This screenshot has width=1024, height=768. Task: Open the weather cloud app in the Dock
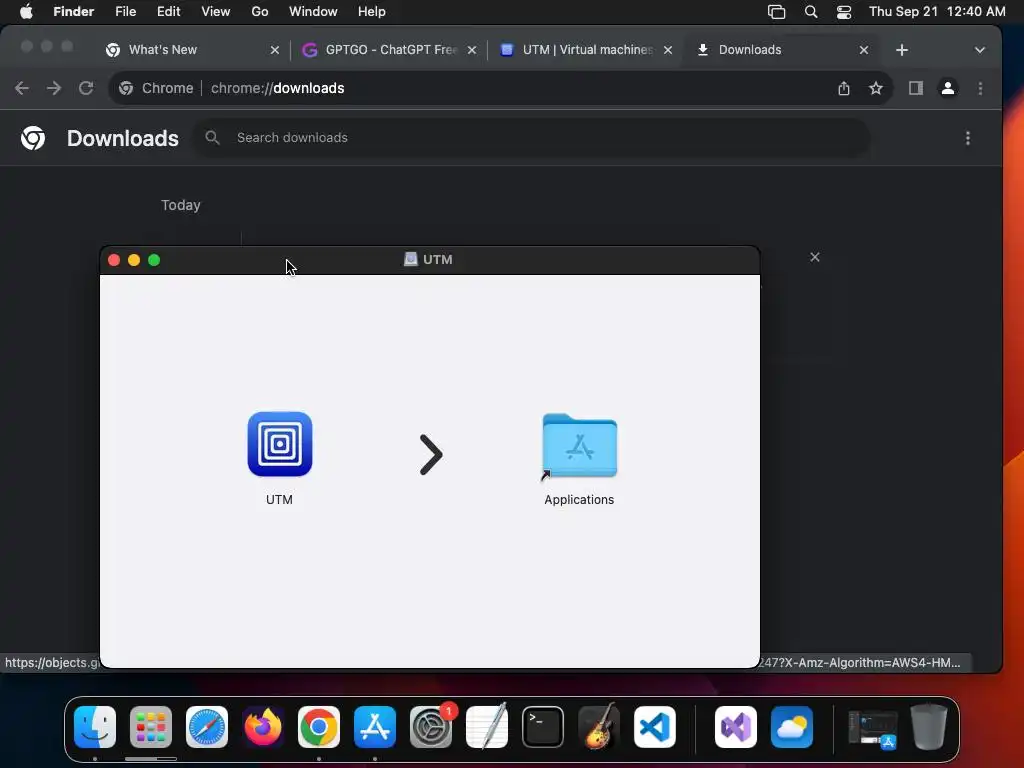pyautogui.click(x=792, y=727)
